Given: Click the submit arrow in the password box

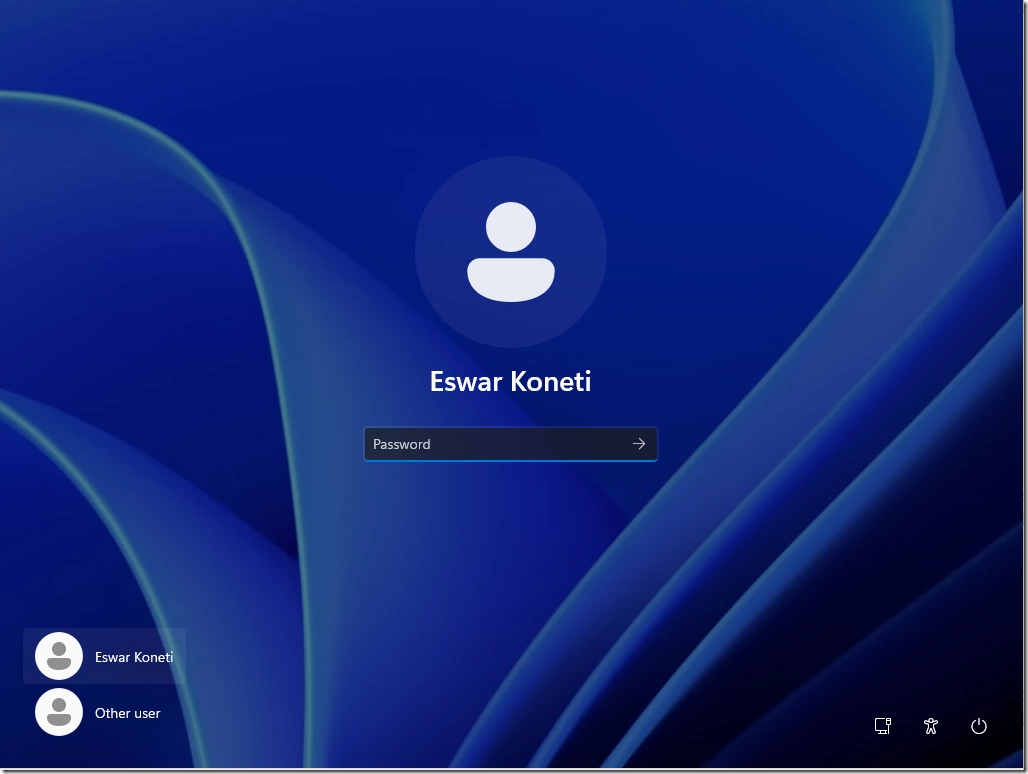Looking at the screenshot, I should [639, 443].
